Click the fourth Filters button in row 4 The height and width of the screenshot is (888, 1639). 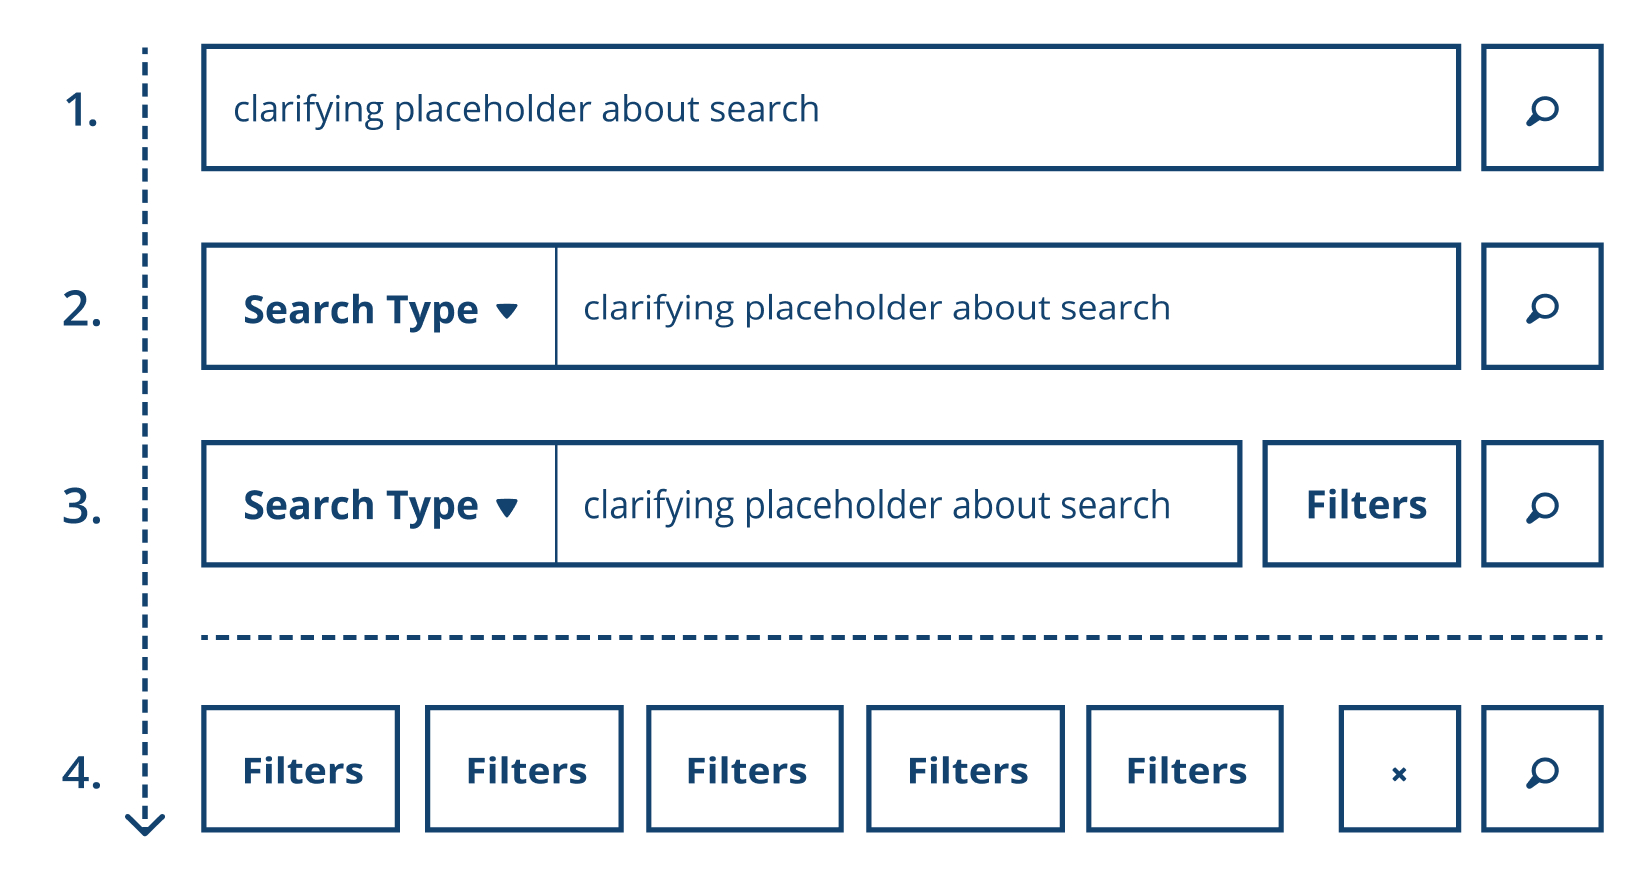966,770
